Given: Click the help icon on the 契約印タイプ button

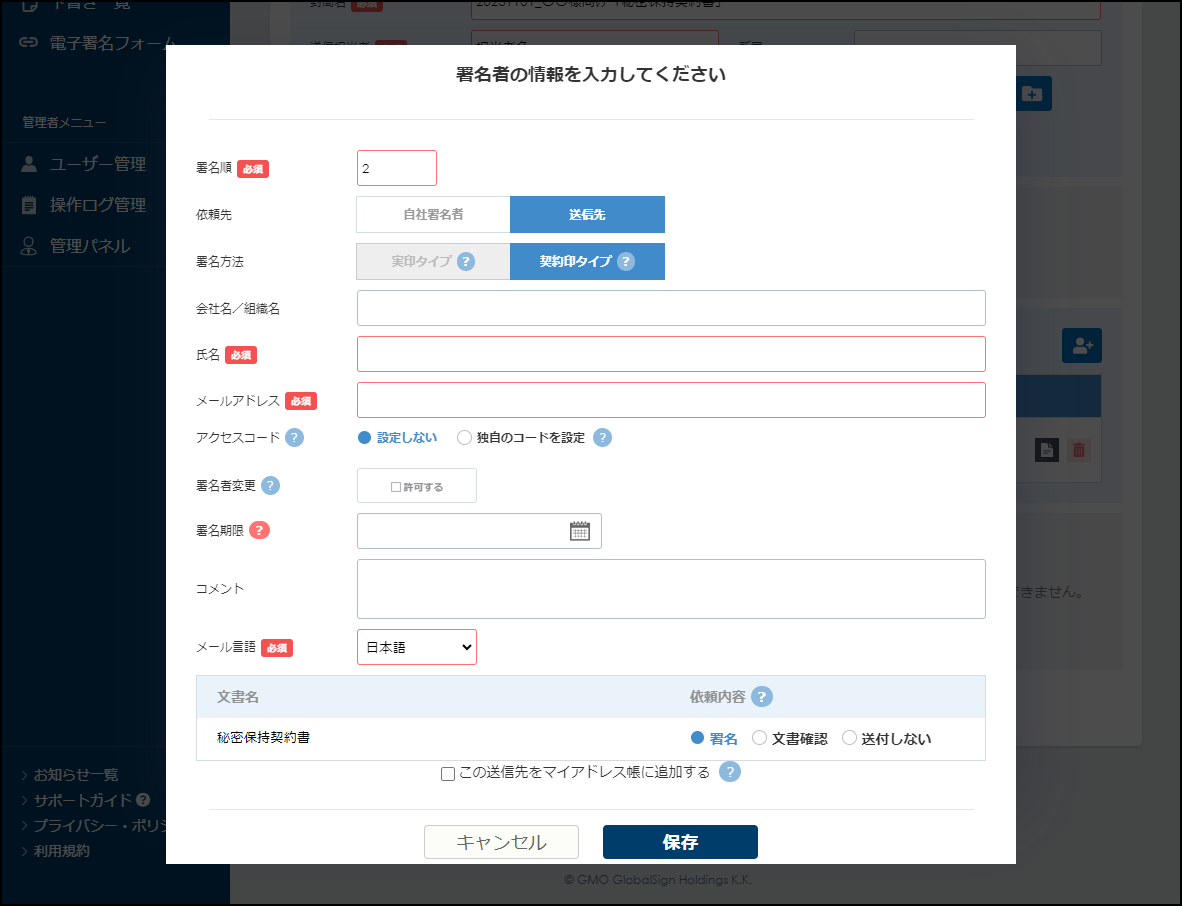Looking at the screenshot, I should tap(626, 261).
